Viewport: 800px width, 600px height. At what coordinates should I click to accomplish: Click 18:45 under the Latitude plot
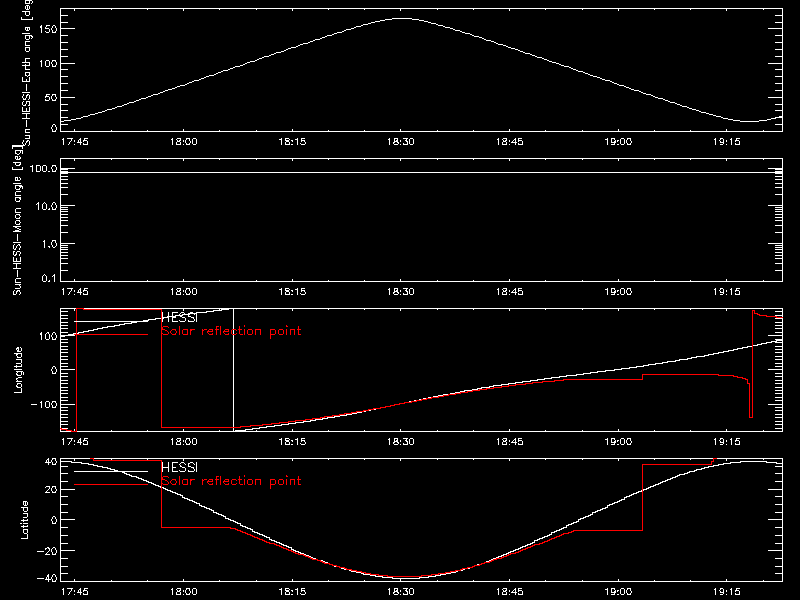coord(510,592)
